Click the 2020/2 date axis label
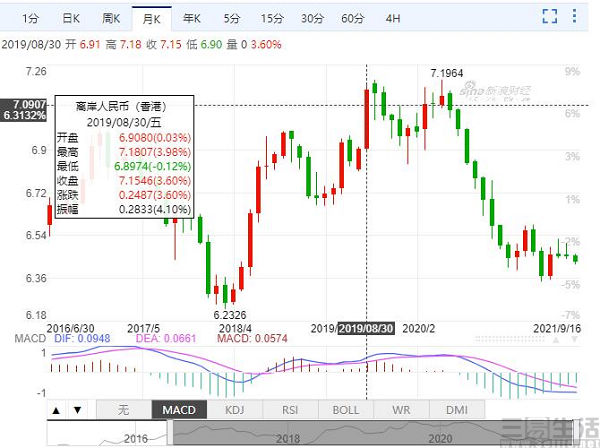 coord(419,328)
